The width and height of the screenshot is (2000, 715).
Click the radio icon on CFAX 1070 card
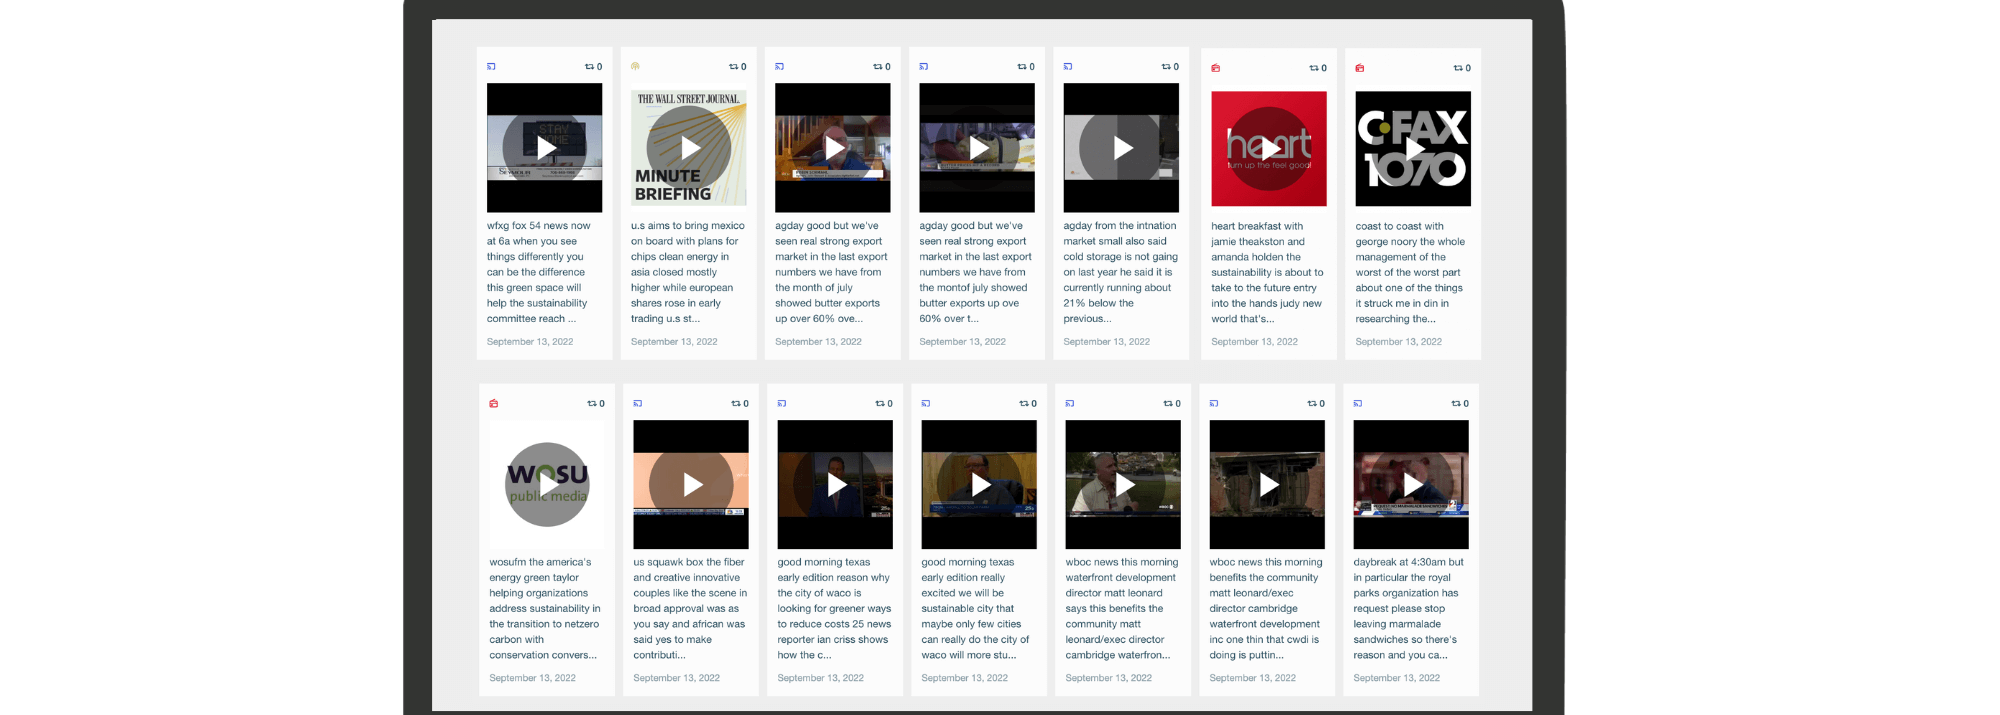pos(1360,68)
